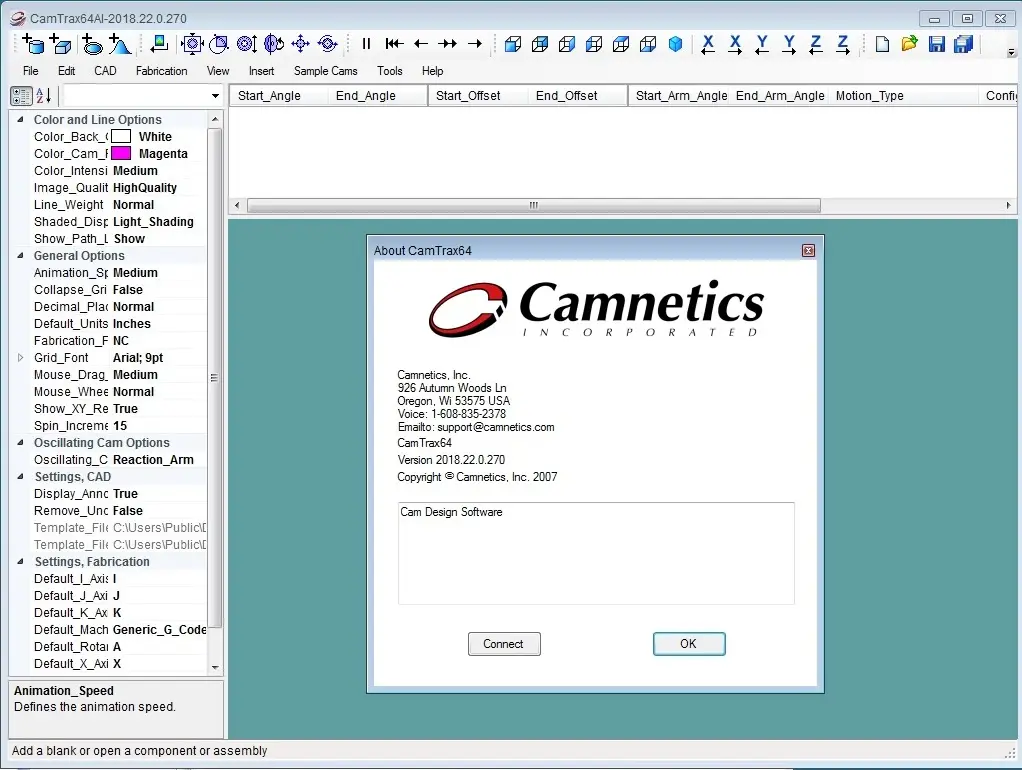Choose the zoom in/out icon with vertical arrow
The height and width of the screenshot is (770, 1022).
tap(246, 44)
